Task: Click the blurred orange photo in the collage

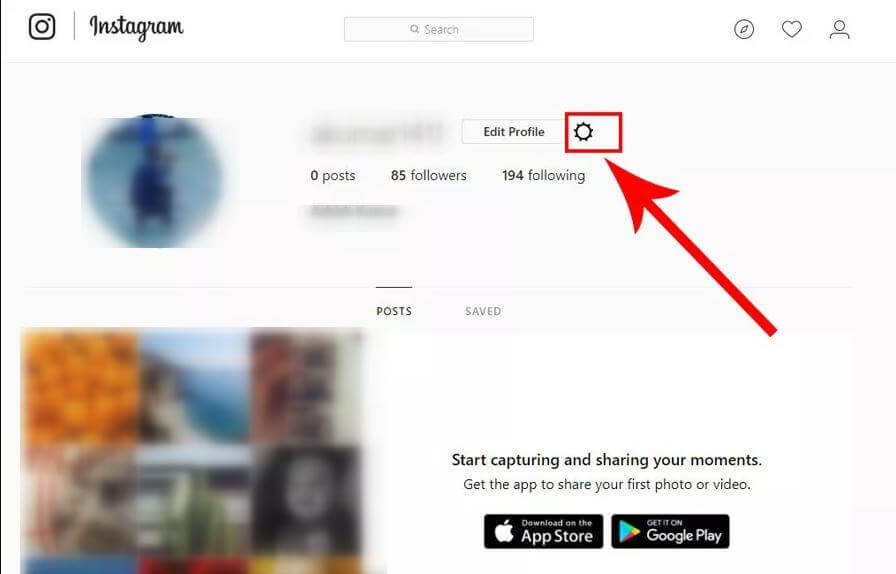Action: pyautogui.click(x=80, y=386)
